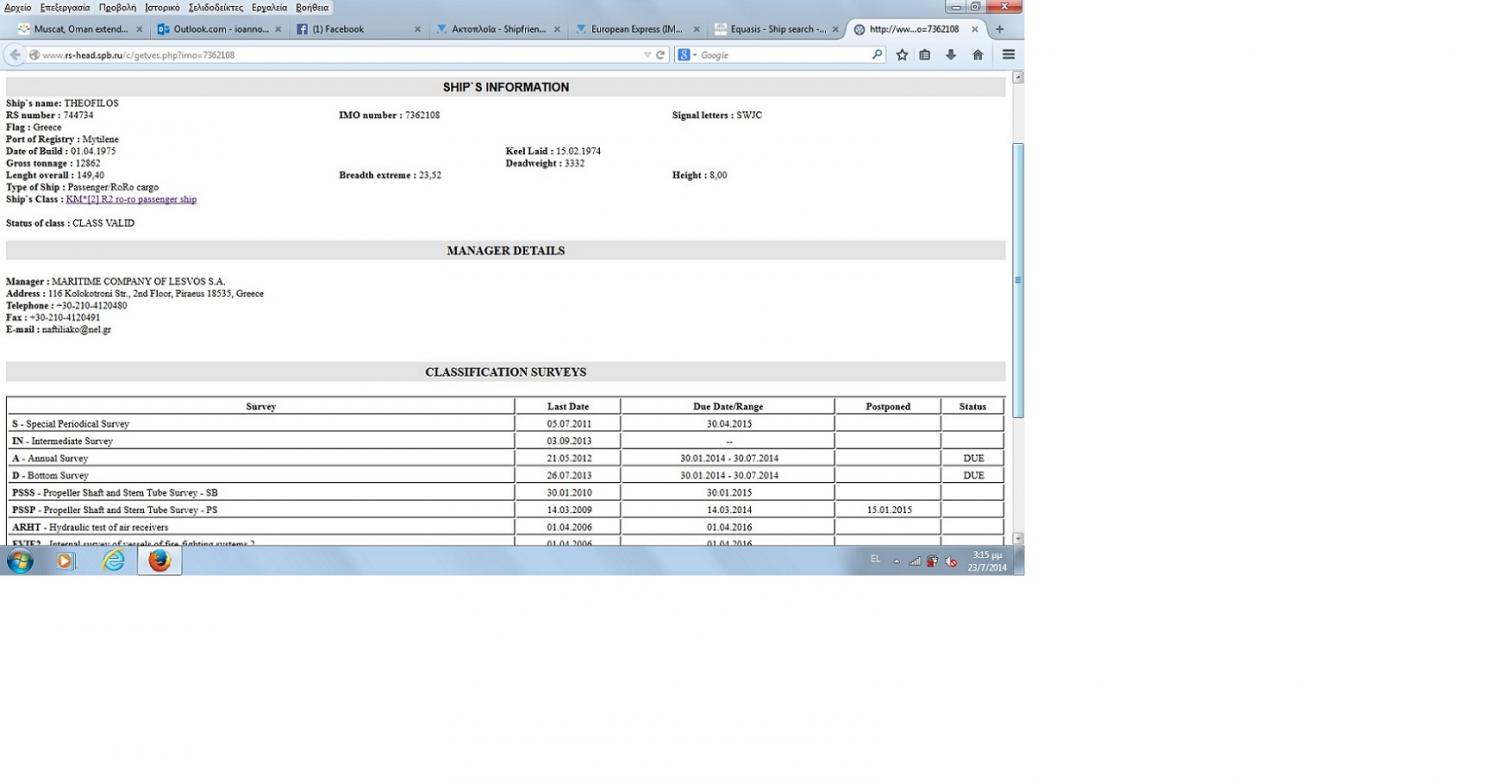Close the Facebook tab

417,29
